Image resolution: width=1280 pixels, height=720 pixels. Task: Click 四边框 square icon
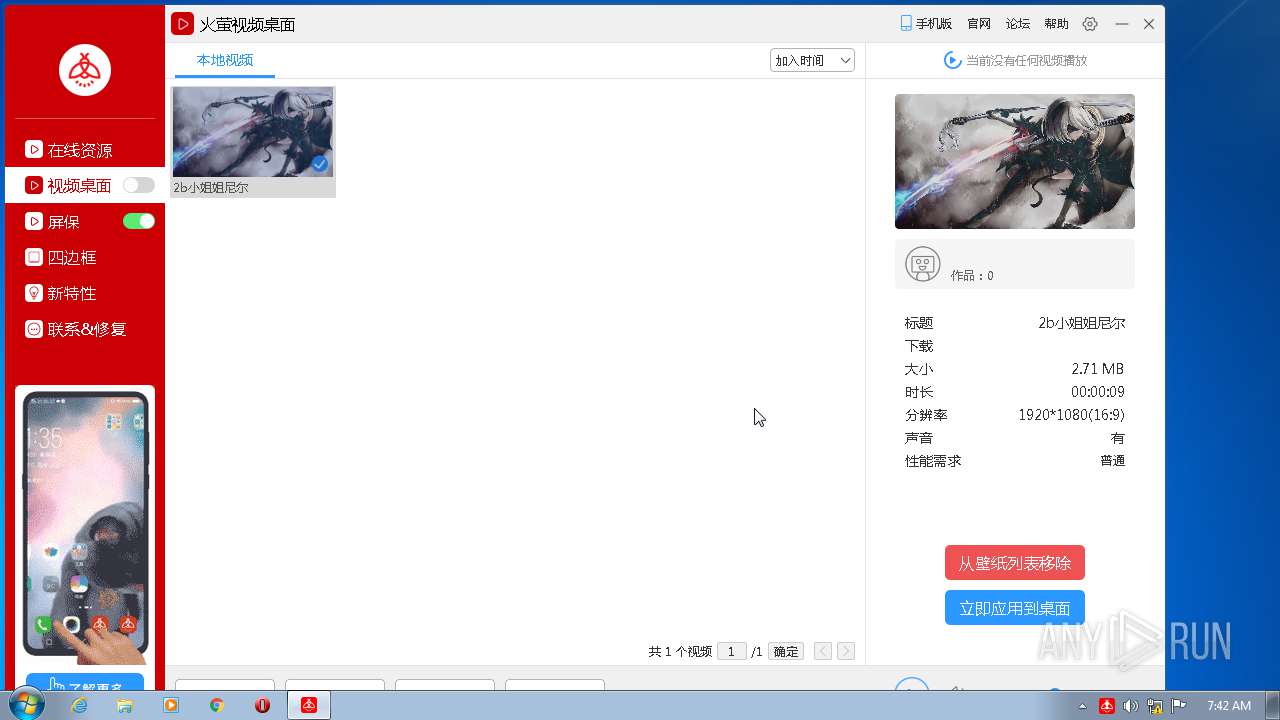pyautogui.click(x=34, y=257)
